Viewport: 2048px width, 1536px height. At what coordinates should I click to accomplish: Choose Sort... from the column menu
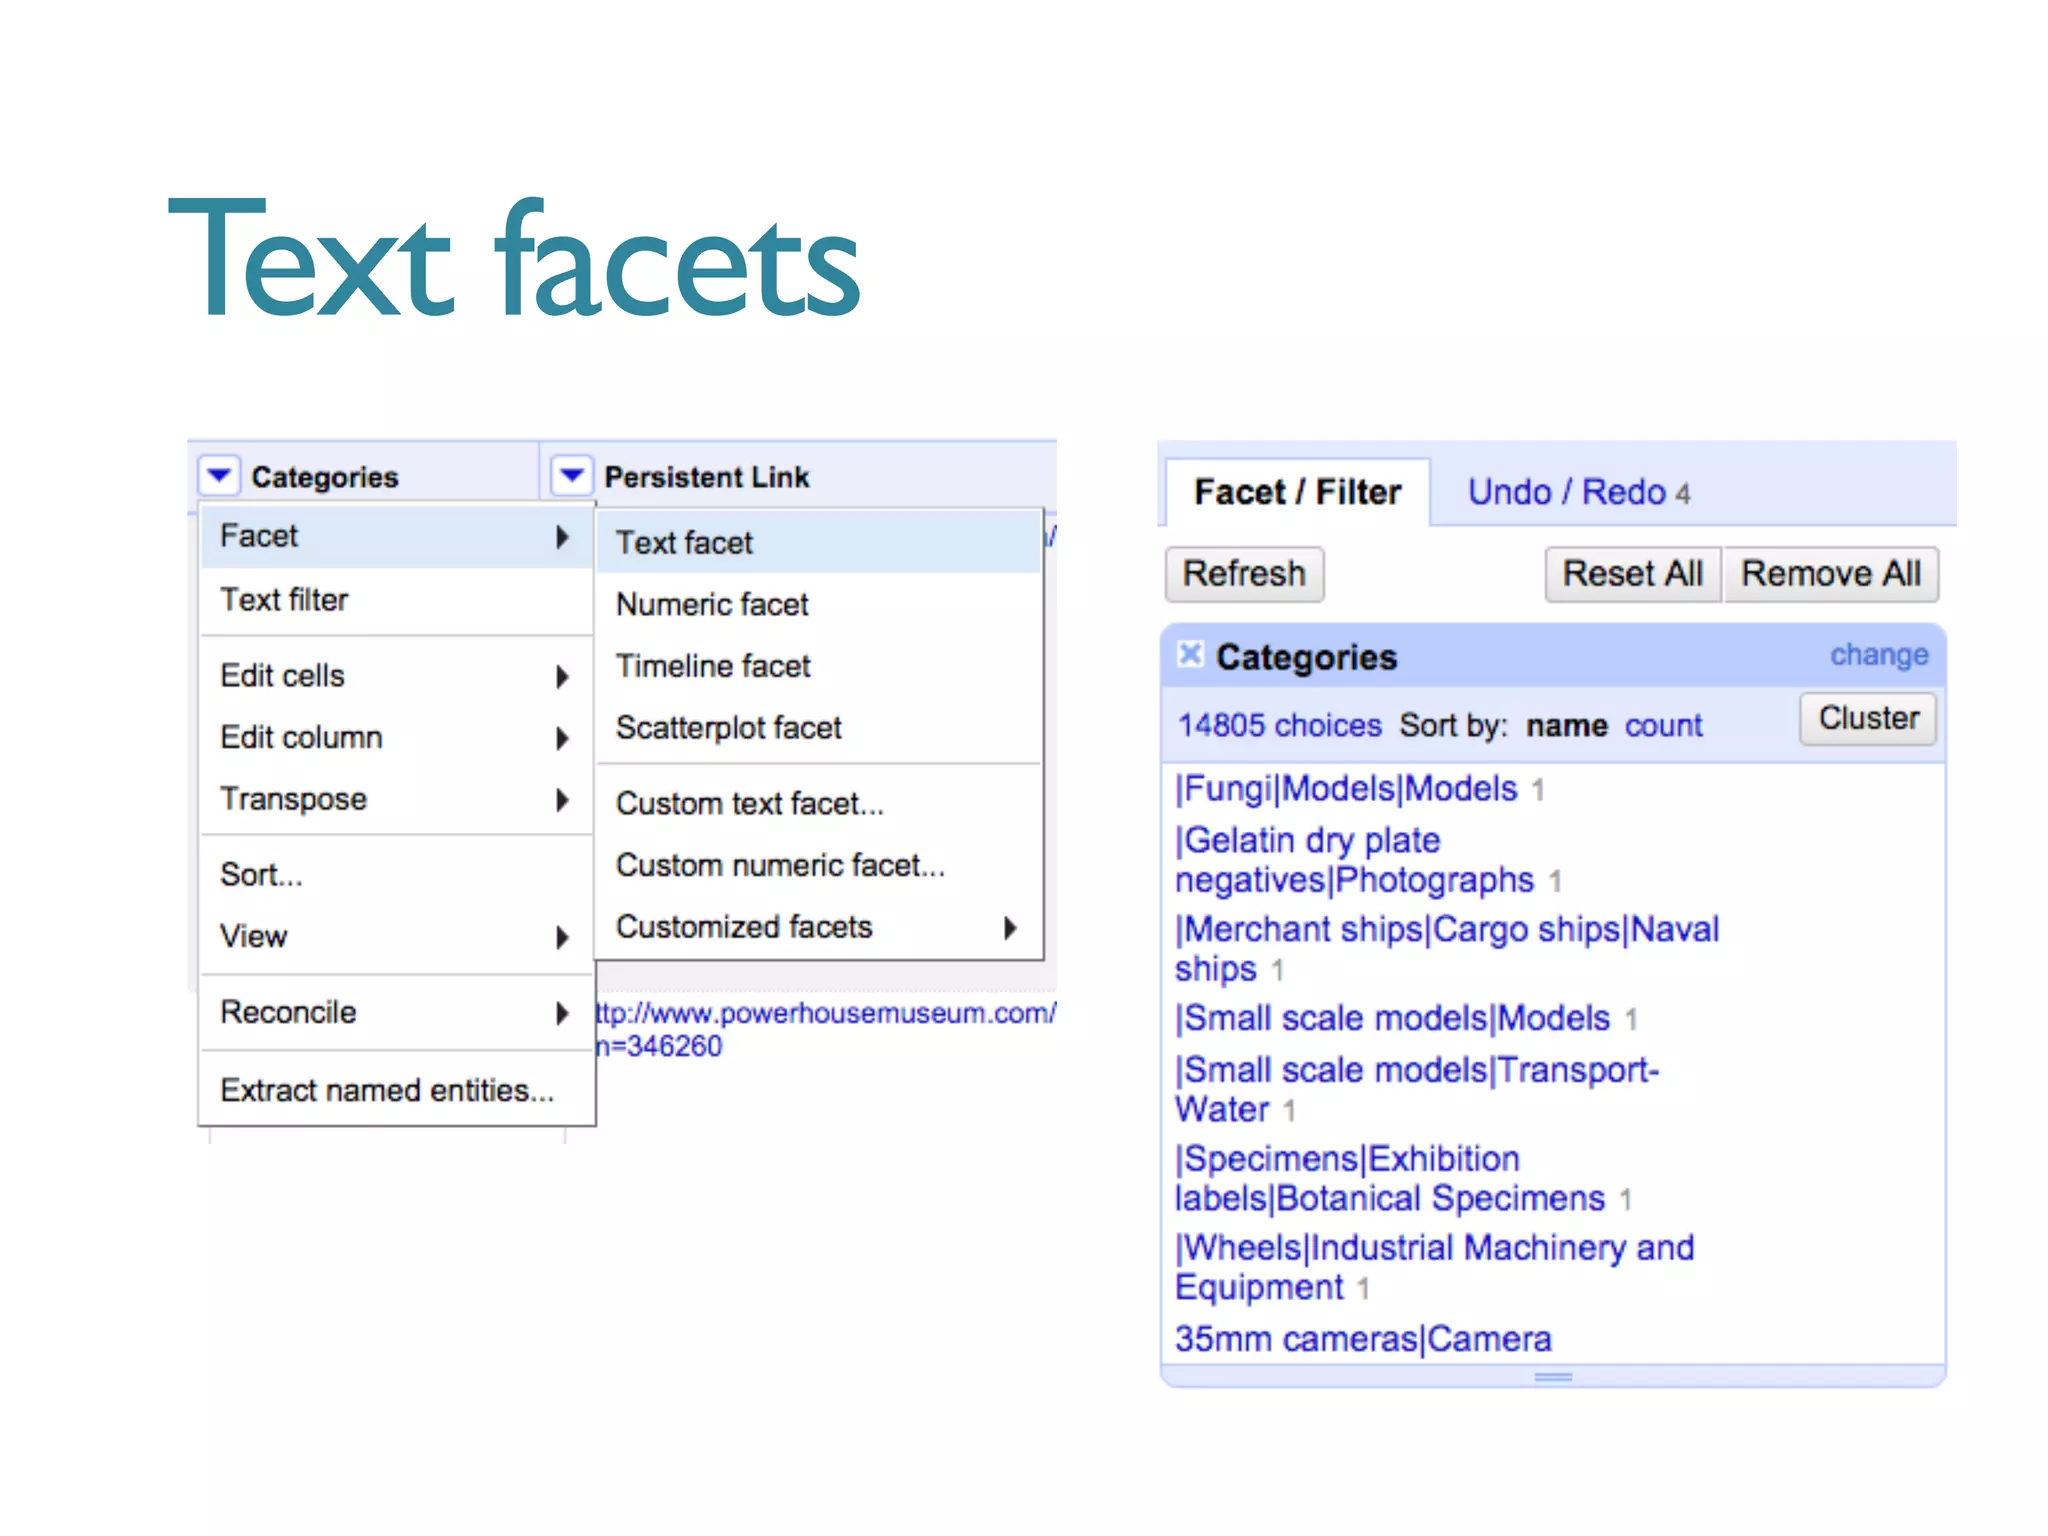click(x=397, y=875)
